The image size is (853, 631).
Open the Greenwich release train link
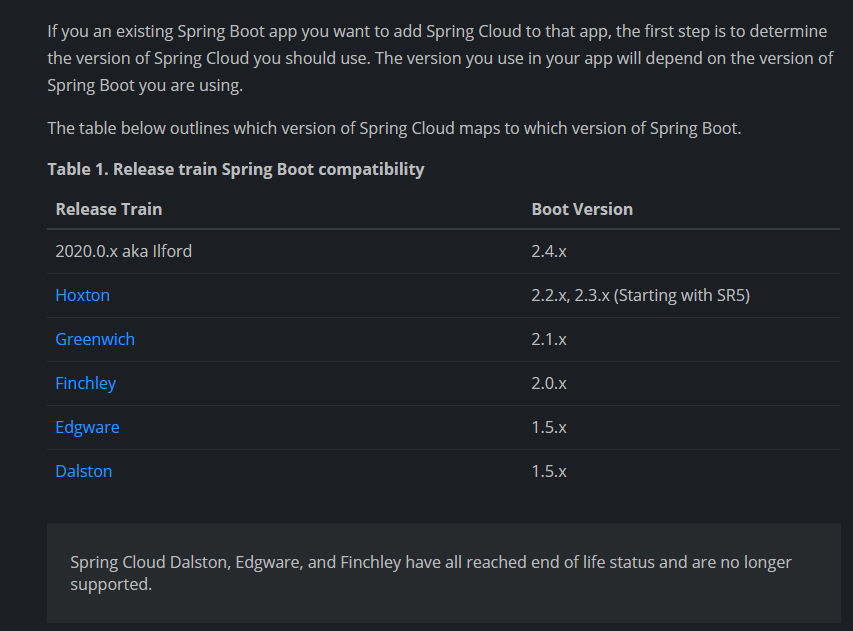click(95, 339)
